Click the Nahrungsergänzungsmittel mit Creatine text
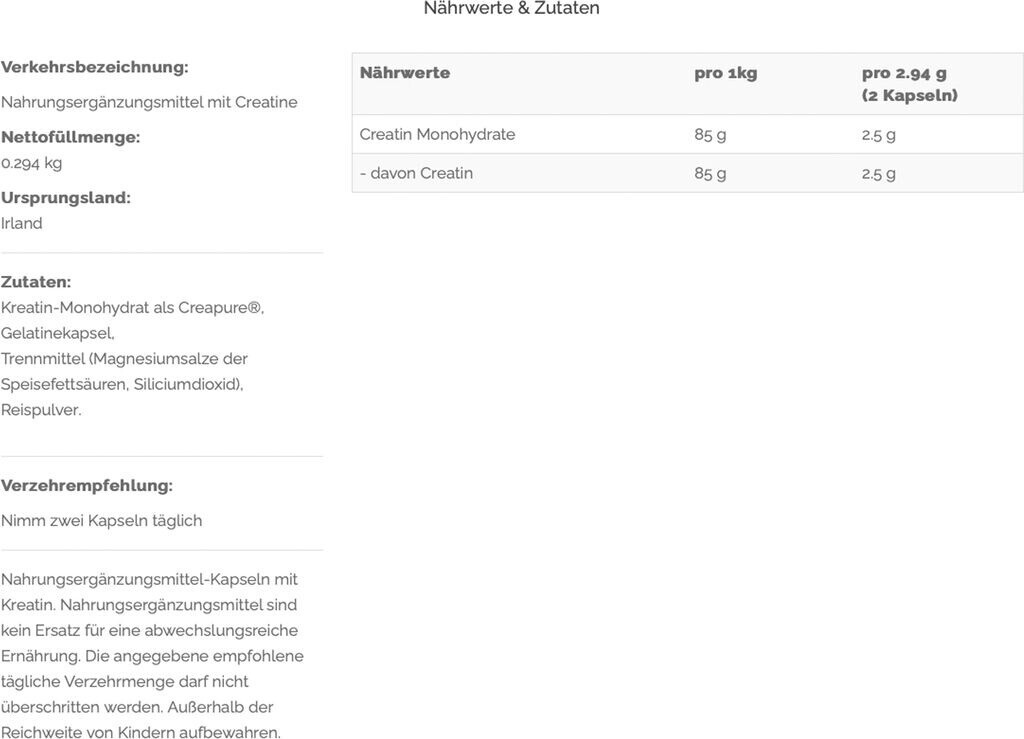The height and width of the screenshot is (739, 1024). coord(149,102)
